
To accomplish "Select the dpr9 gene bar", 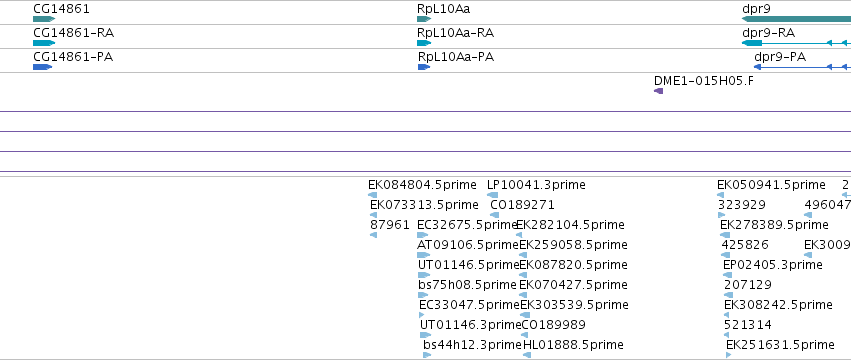I will [x=796, y=19].
